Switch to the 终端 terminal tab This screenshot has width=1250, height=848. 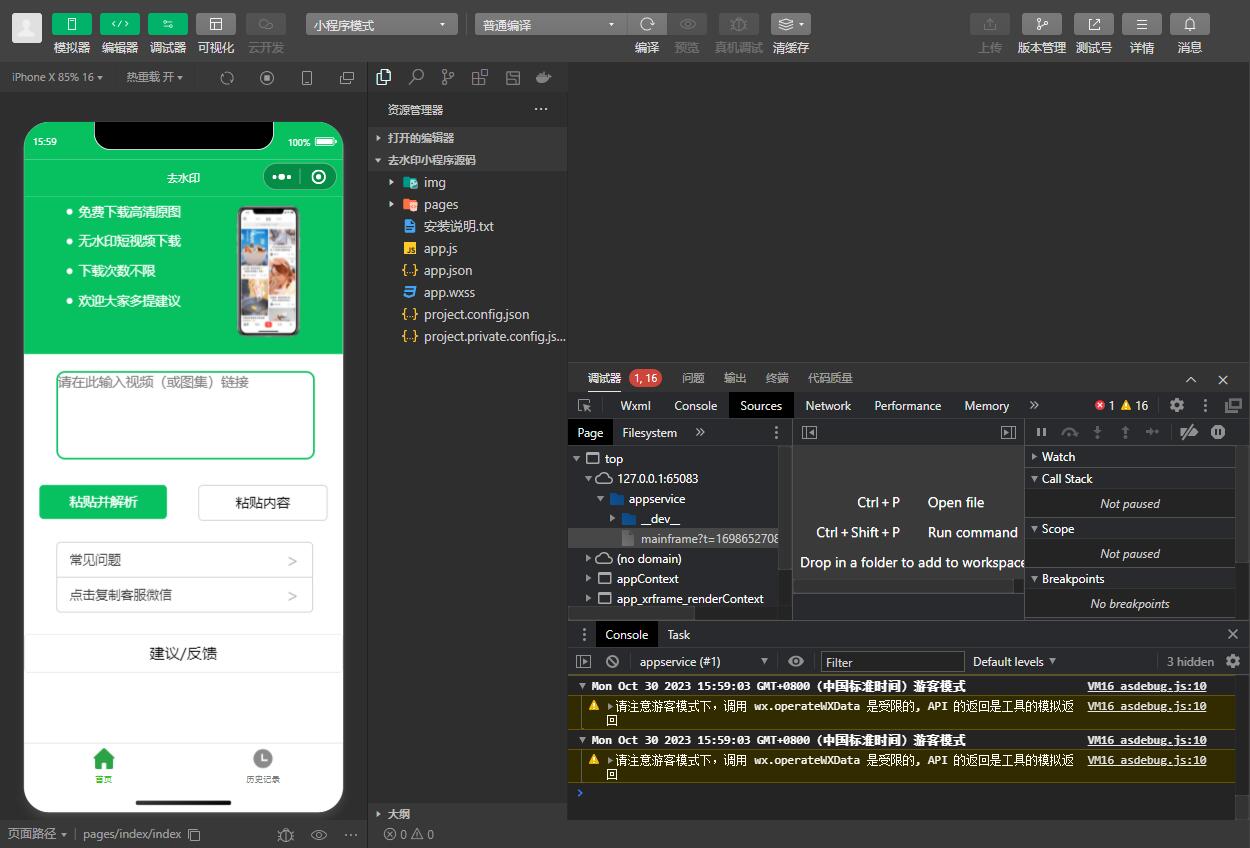(777, 378)
